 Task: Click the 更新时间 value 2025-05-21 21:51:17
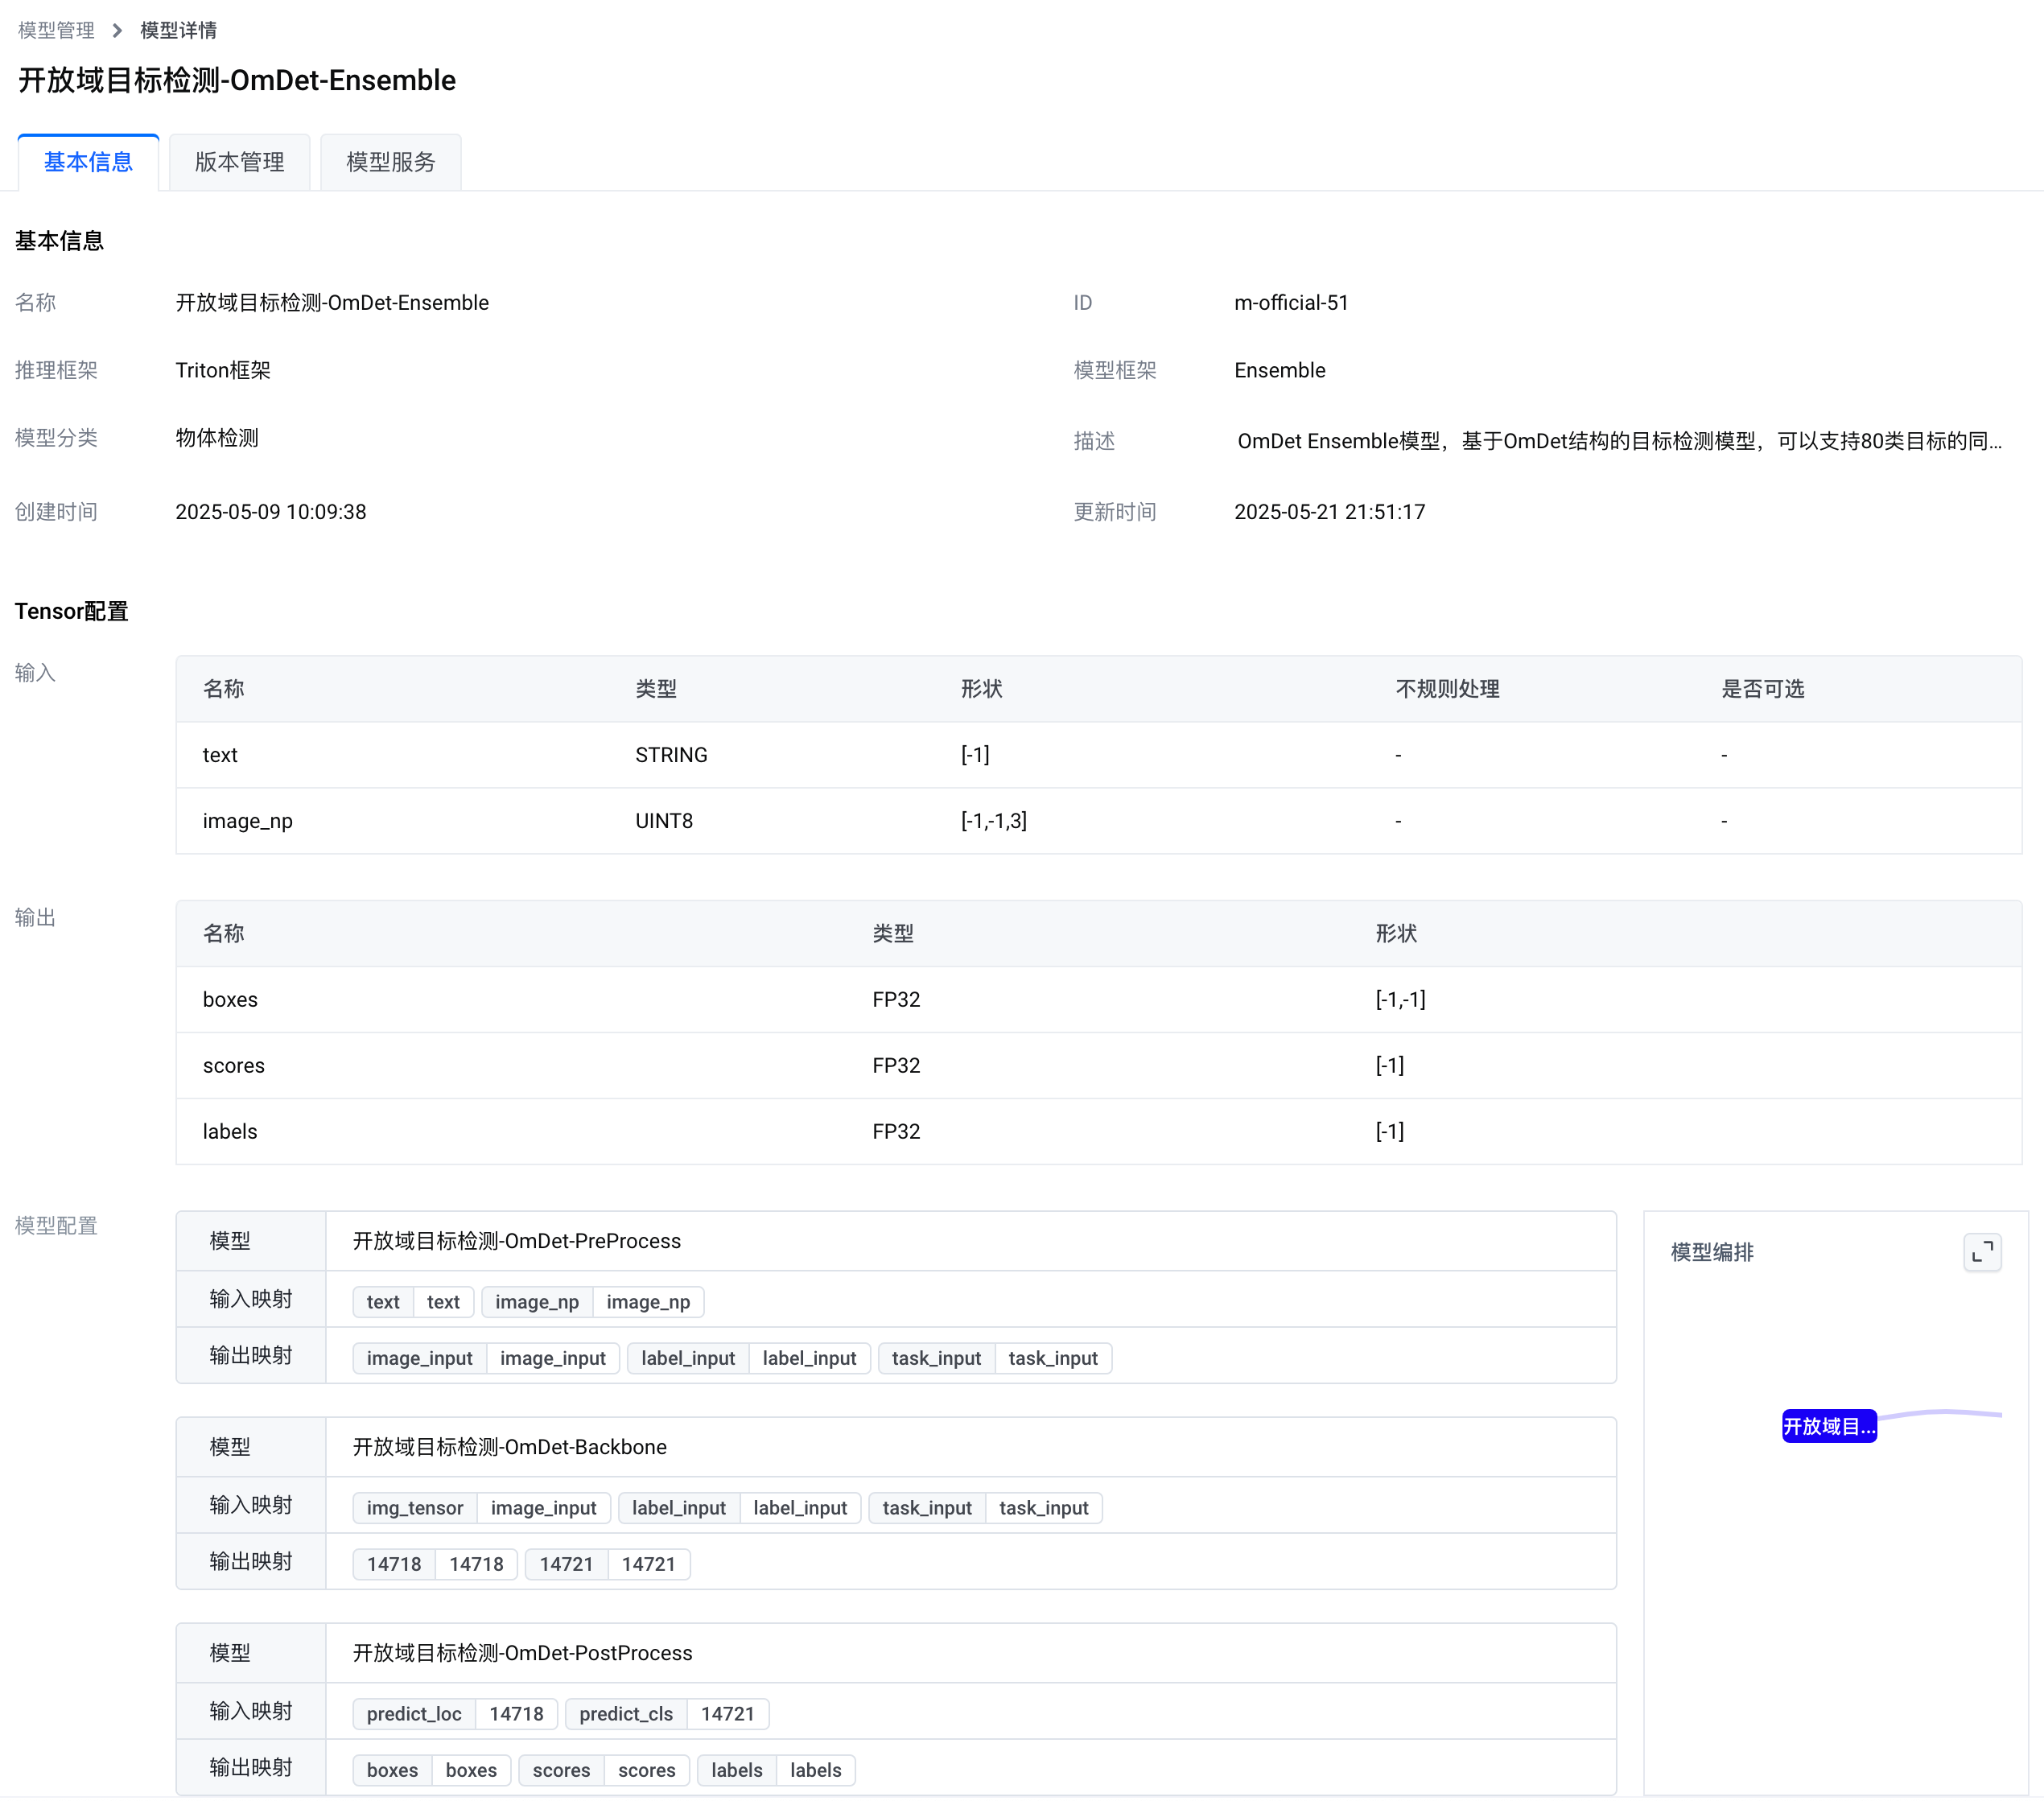[1329, 512]
